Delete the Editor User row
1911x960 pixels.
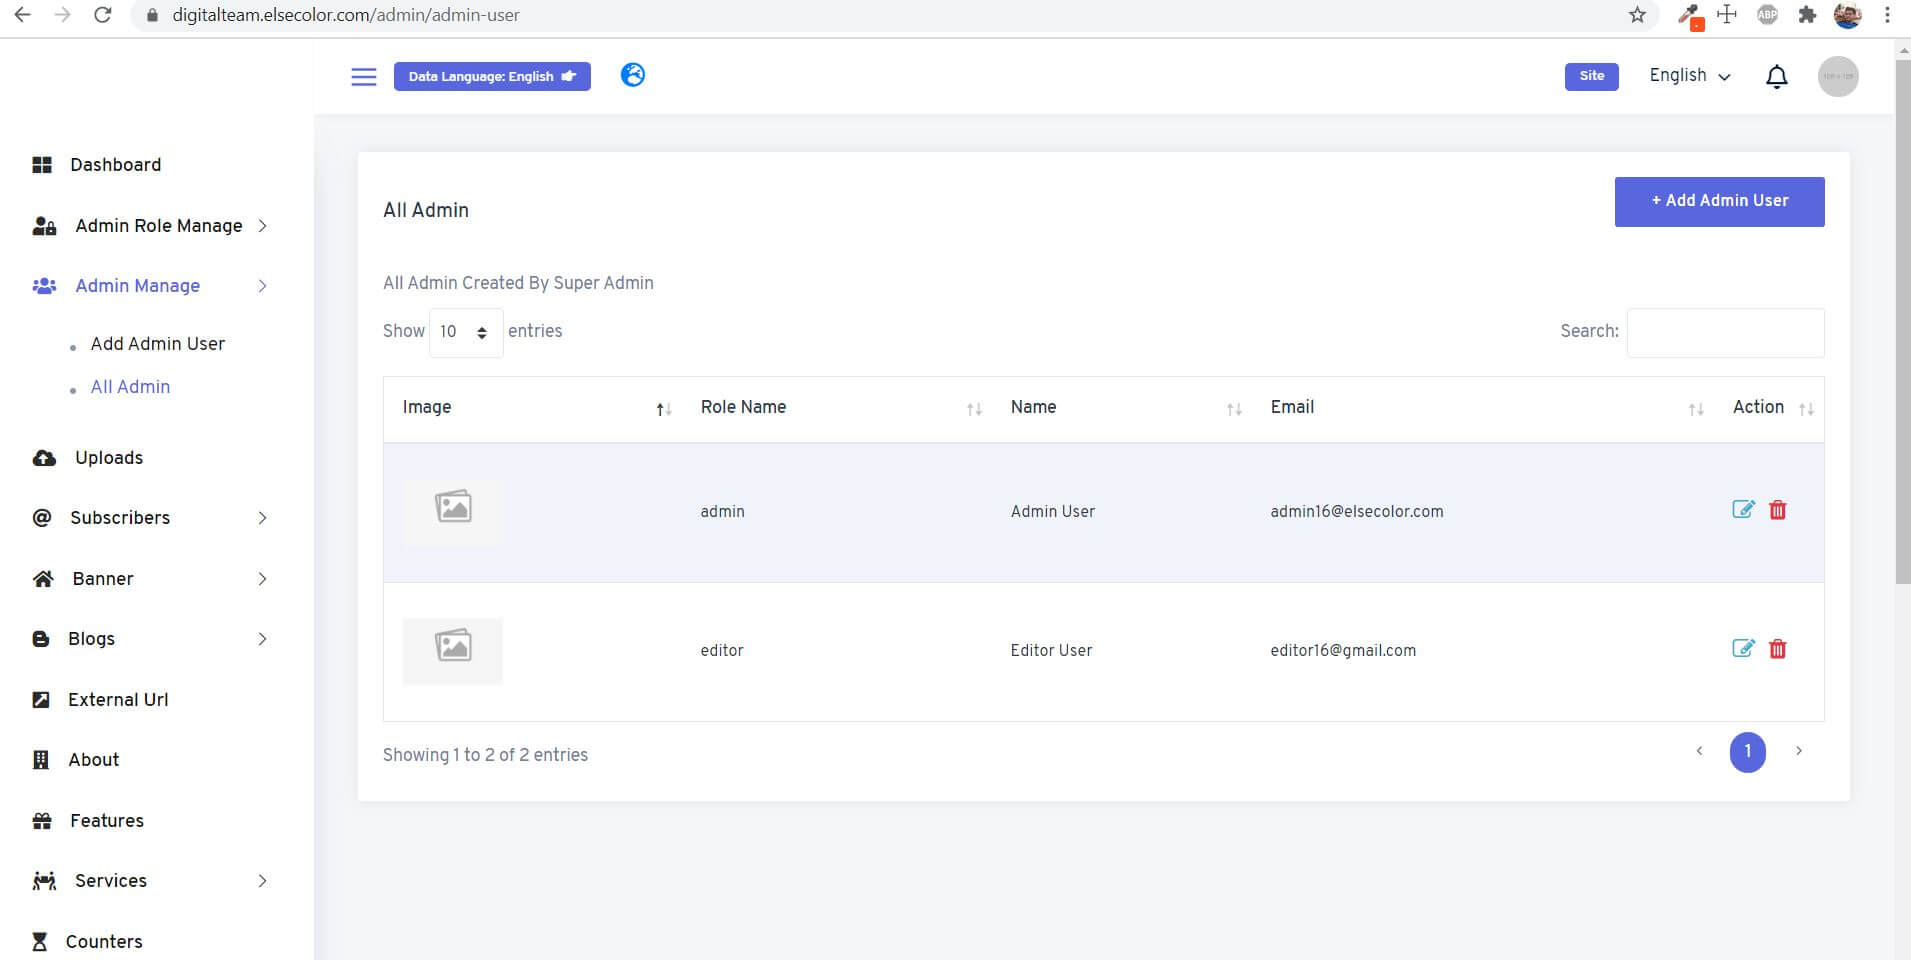point(1777,649)
